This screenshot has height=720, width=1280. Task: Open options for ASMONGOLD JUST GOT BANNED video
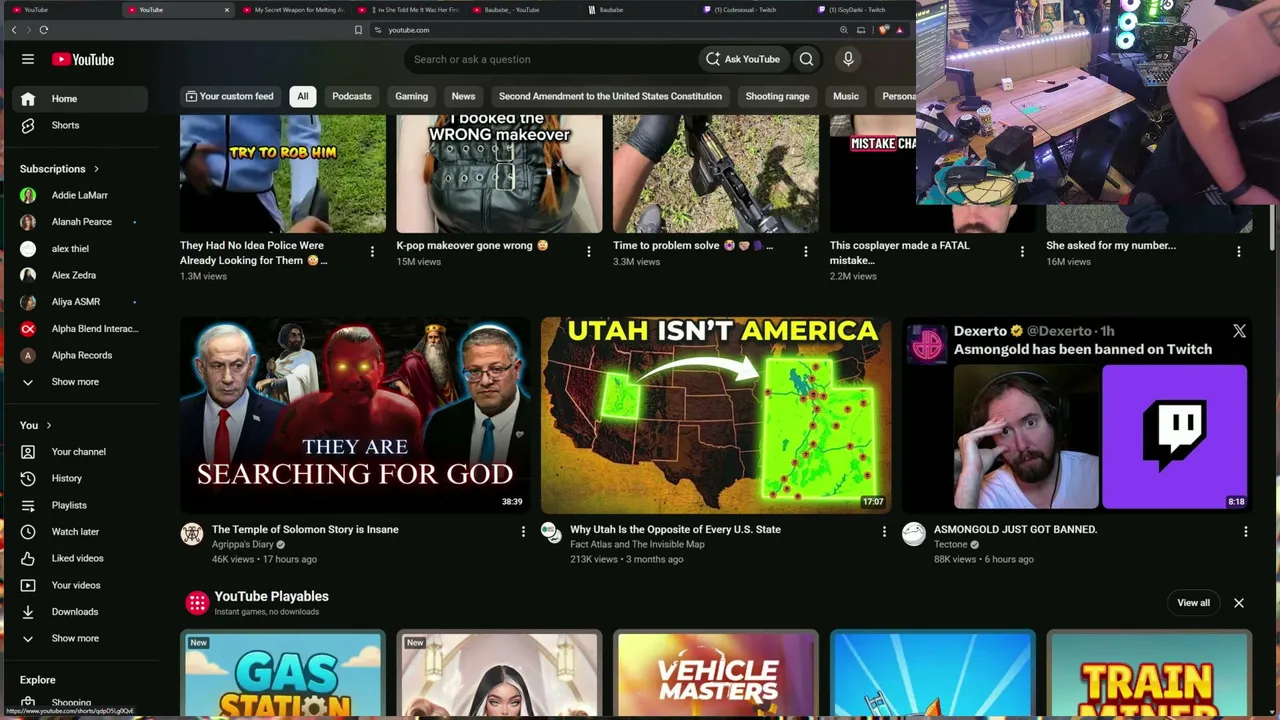click(x=1245, y=532)
